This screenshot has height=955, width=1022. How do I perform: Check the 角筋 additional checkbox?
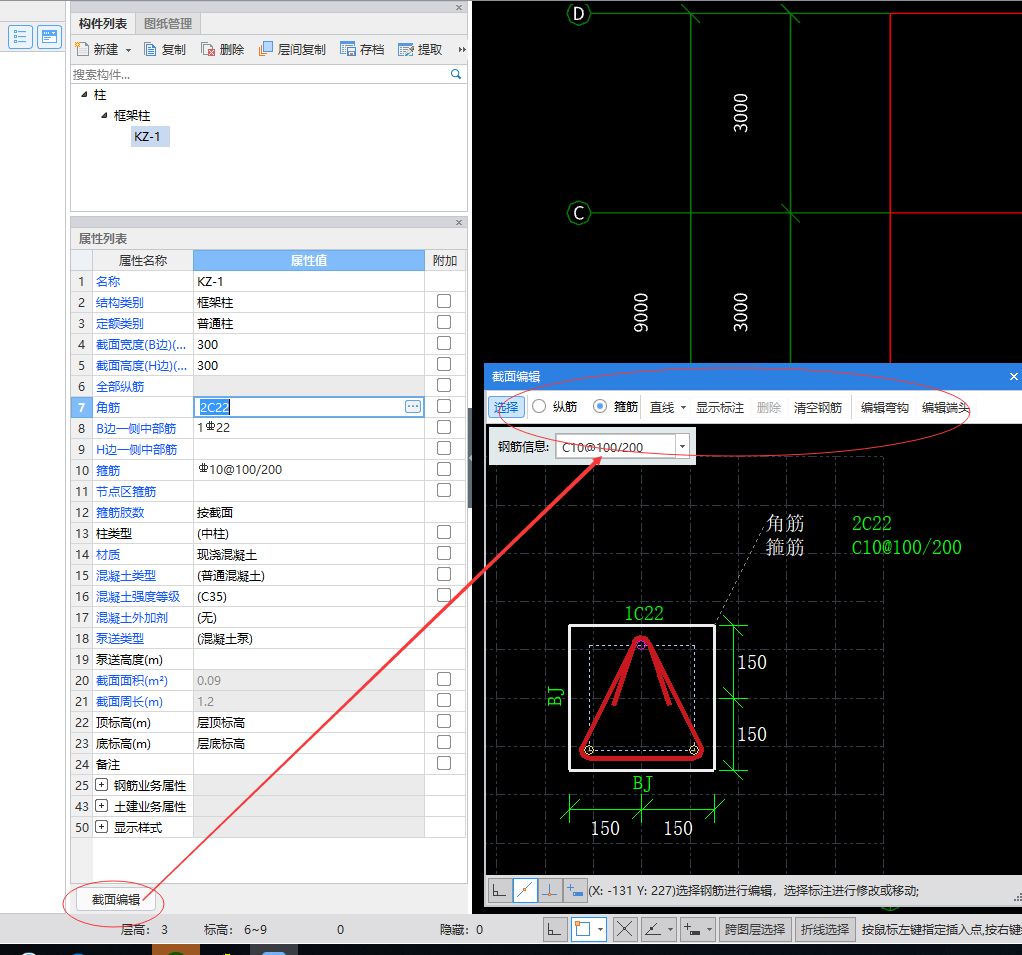pos(444,406)
